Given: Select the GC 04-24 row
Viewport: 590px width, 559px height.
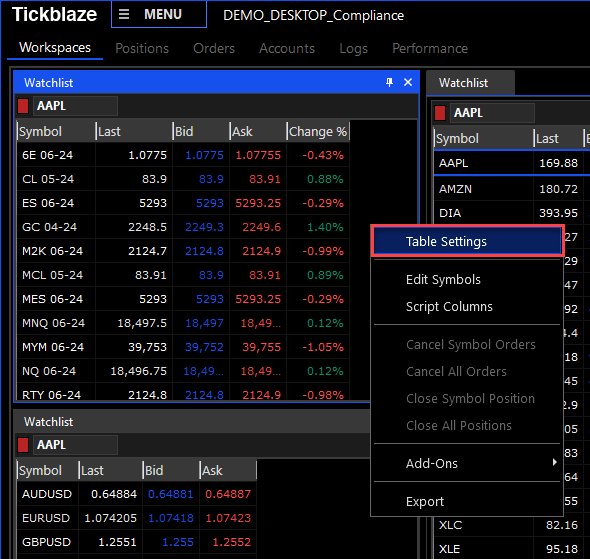Looking at the screenshot, I should 183,227.
